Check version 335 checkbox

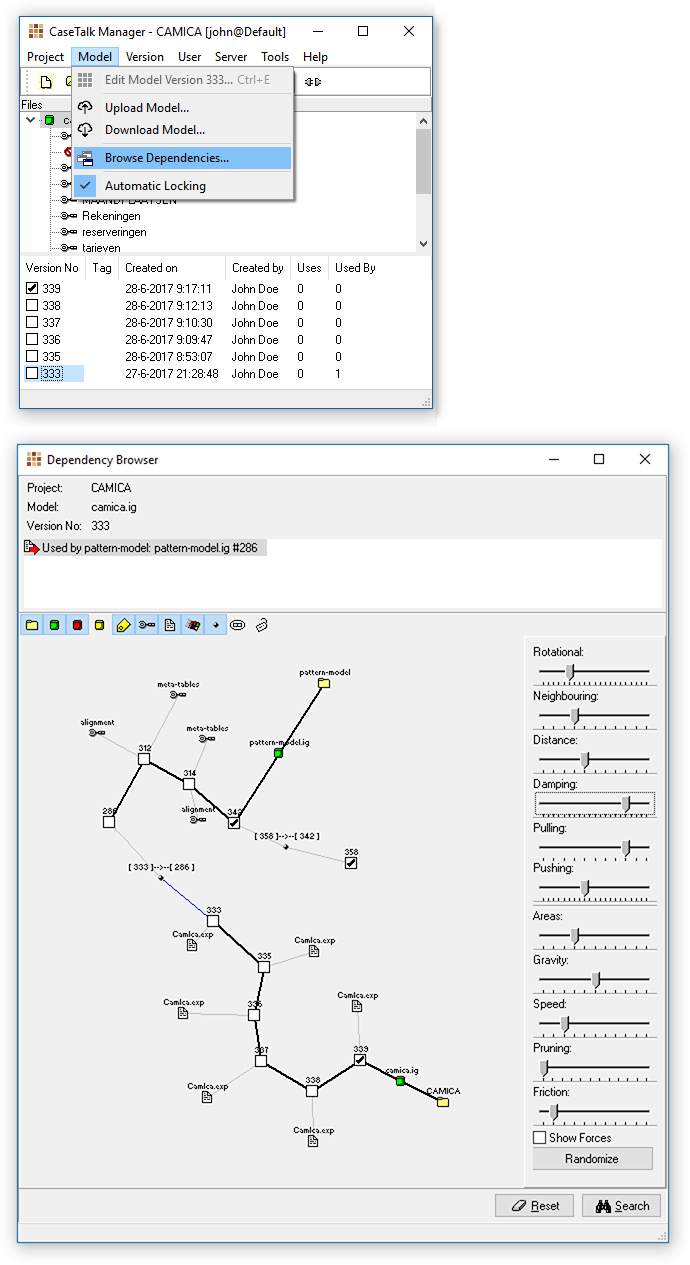pyautogui.click(x=32, y=357)
